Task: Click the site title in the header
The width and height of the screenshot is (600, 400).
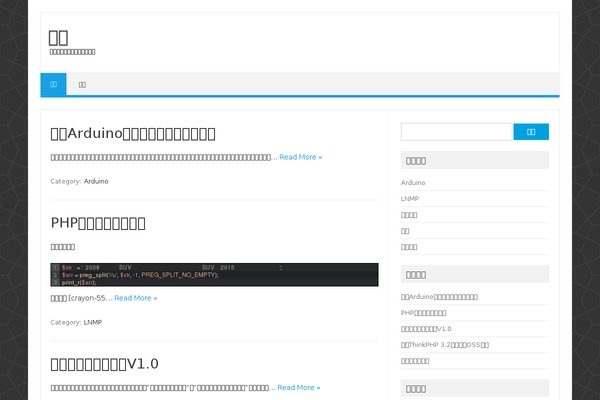Action: pyautogui.click(x=58, y=38)
